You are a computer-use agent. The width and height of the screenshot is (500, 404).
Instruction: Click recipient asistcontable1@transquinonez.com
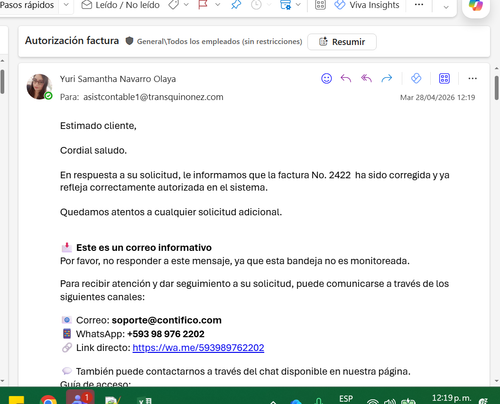pyautogui.click(x=153, y=97)
